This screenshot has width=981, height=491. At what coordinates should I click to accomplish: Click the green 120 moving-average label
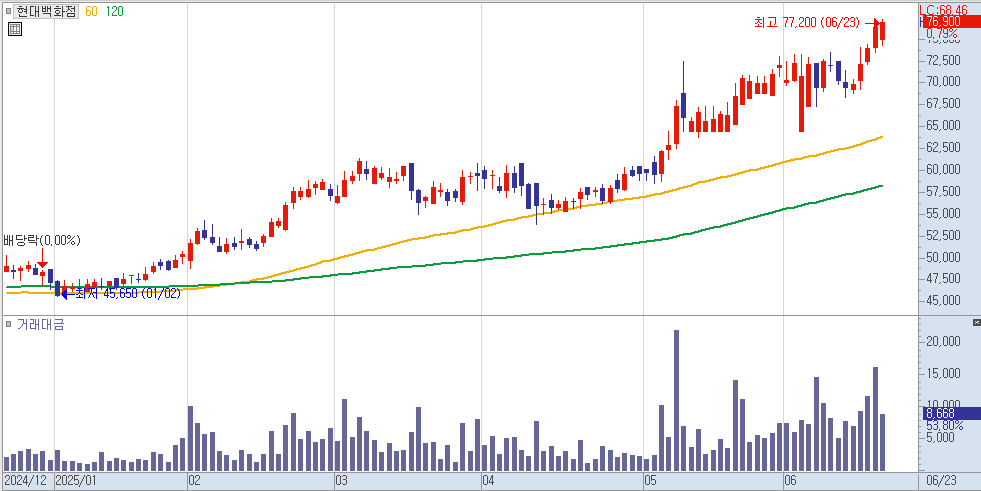coord(113,11)
